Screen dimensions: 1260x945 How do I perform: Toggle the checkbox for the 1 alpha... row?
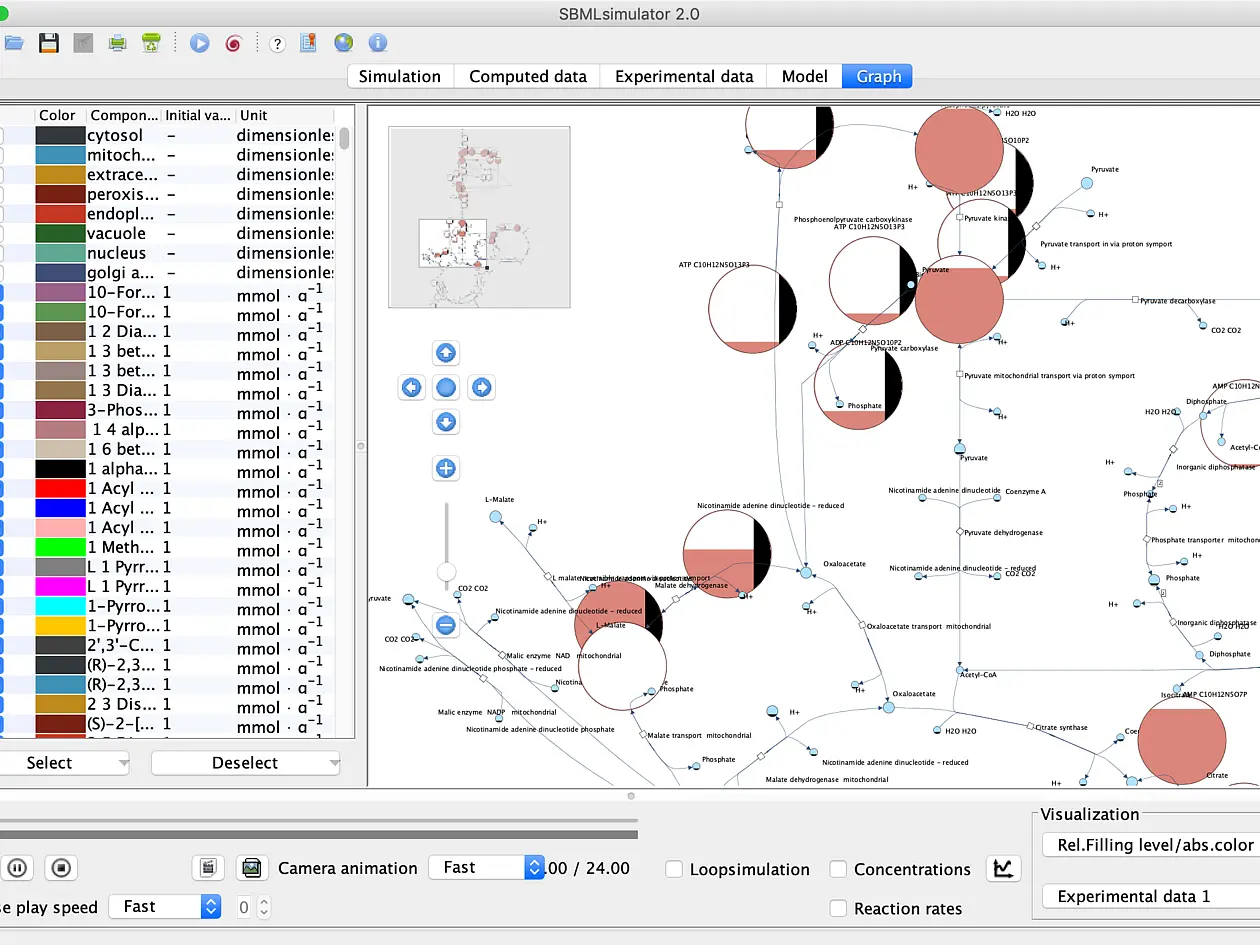point(1,469)
